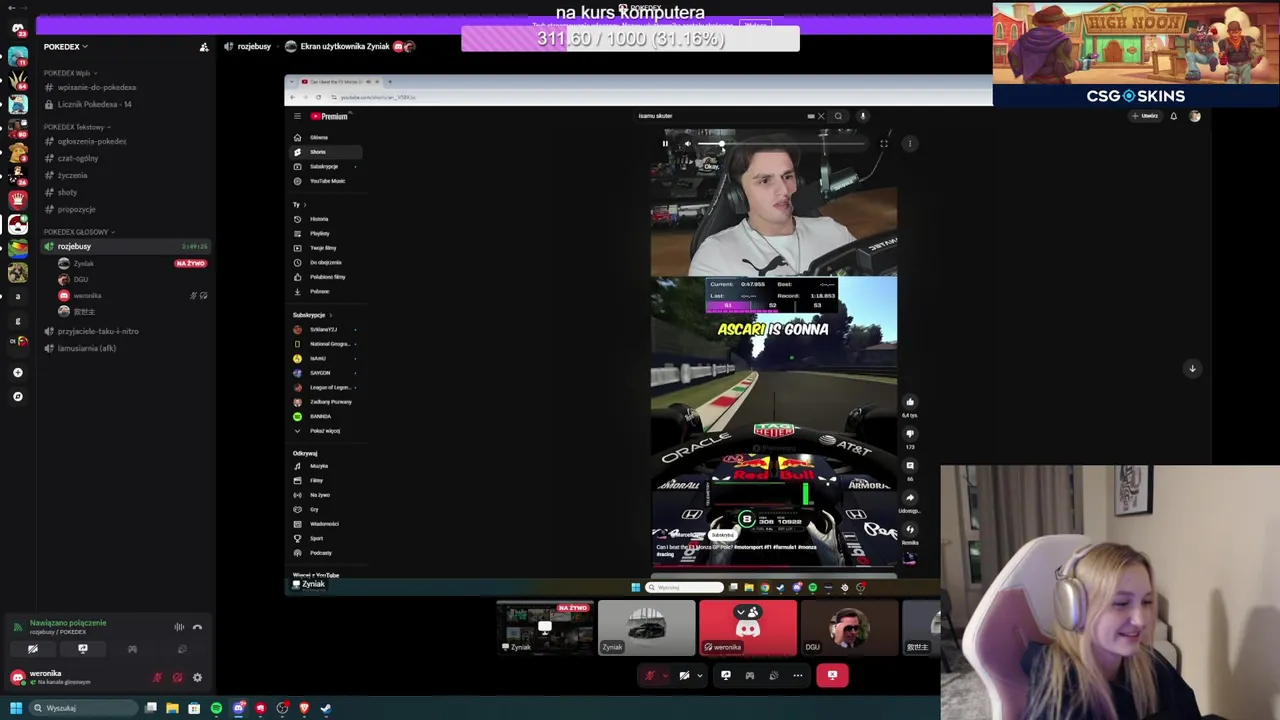1280x720 pixels.
Task: Toggle camera in the voice connection panel
Action: click(x=33, y=649)
